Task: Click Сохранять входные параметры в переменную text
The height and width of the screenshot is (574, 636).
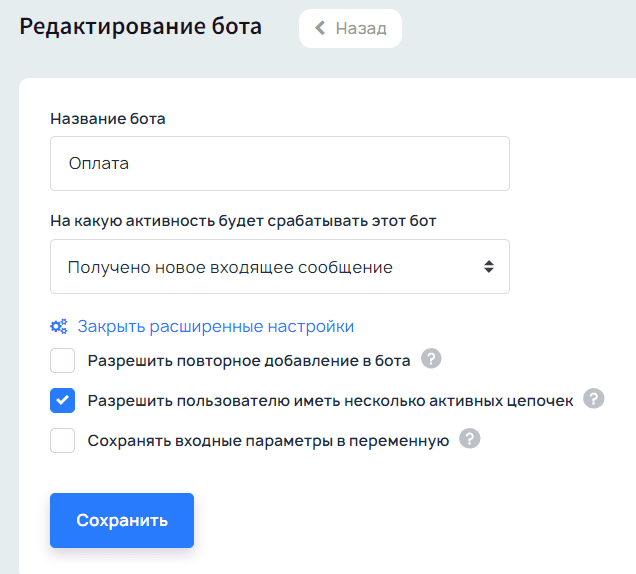Action: (x=269, y=441)
